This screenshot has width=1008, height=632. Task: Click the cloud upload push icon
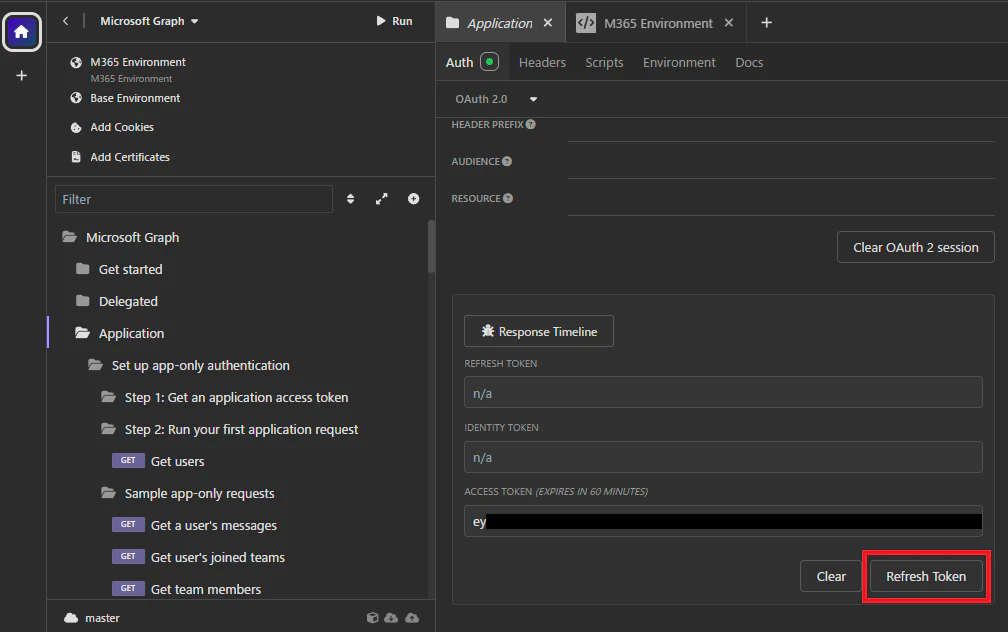pyautogui.click(x=412, y=618)
